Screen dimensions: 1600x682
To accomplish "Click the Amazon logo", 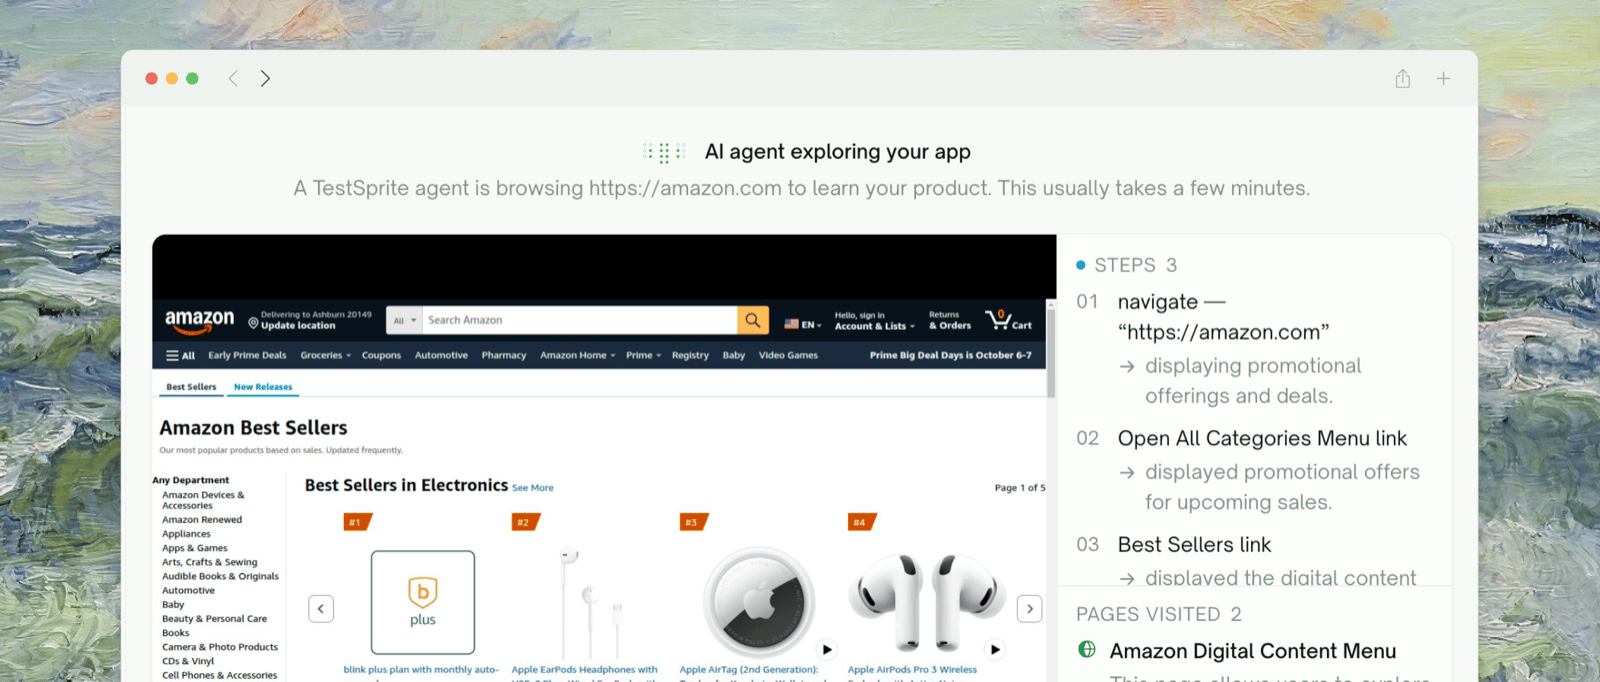I will click(x=199, y=320).
